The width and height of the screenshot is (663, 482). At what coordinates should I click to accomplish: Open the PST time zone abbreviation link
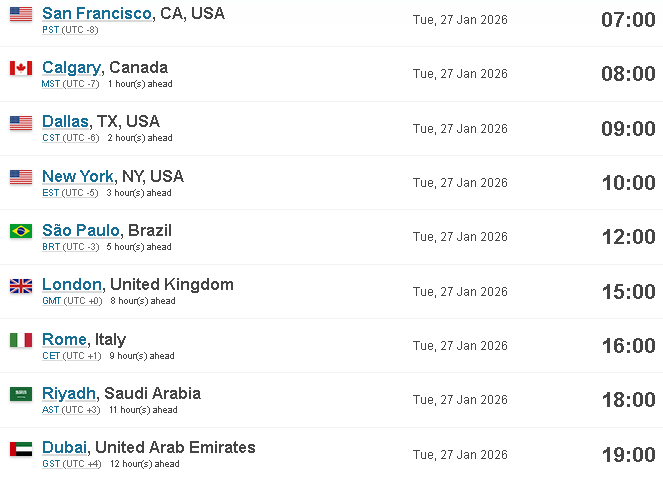[51, 30]
